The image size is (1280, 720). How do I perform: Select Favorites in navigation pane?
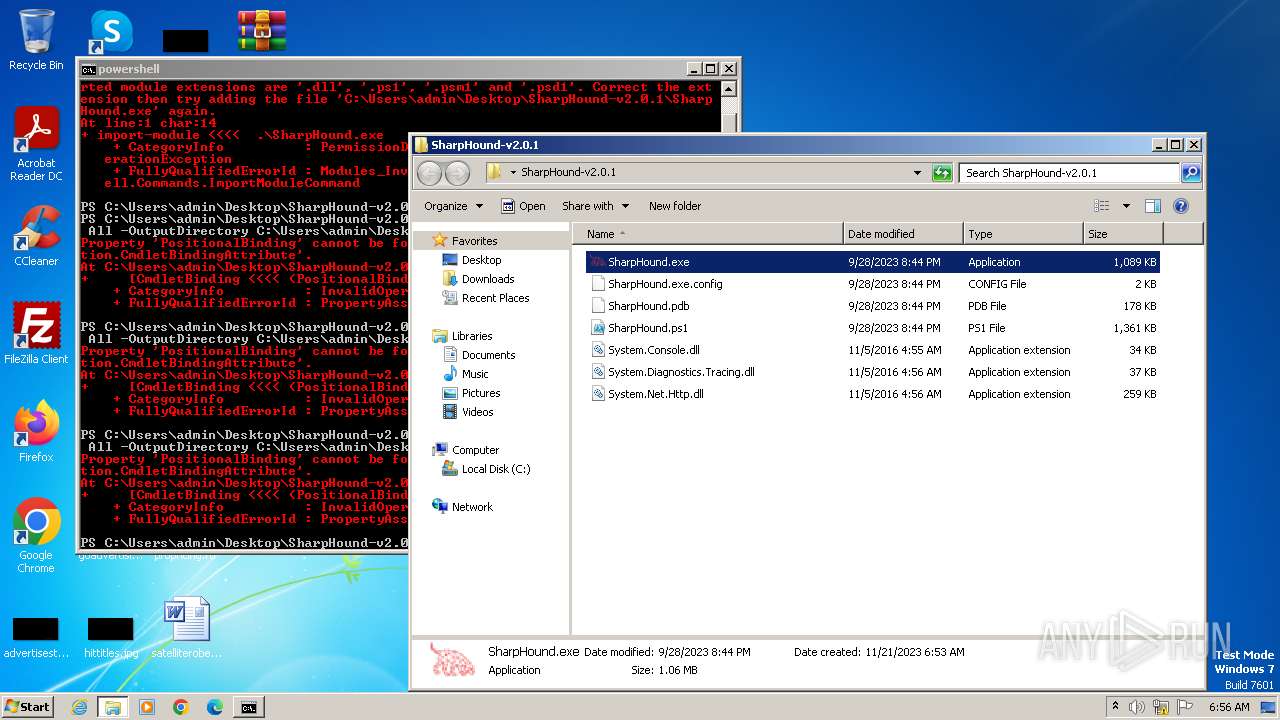[474, 241]
